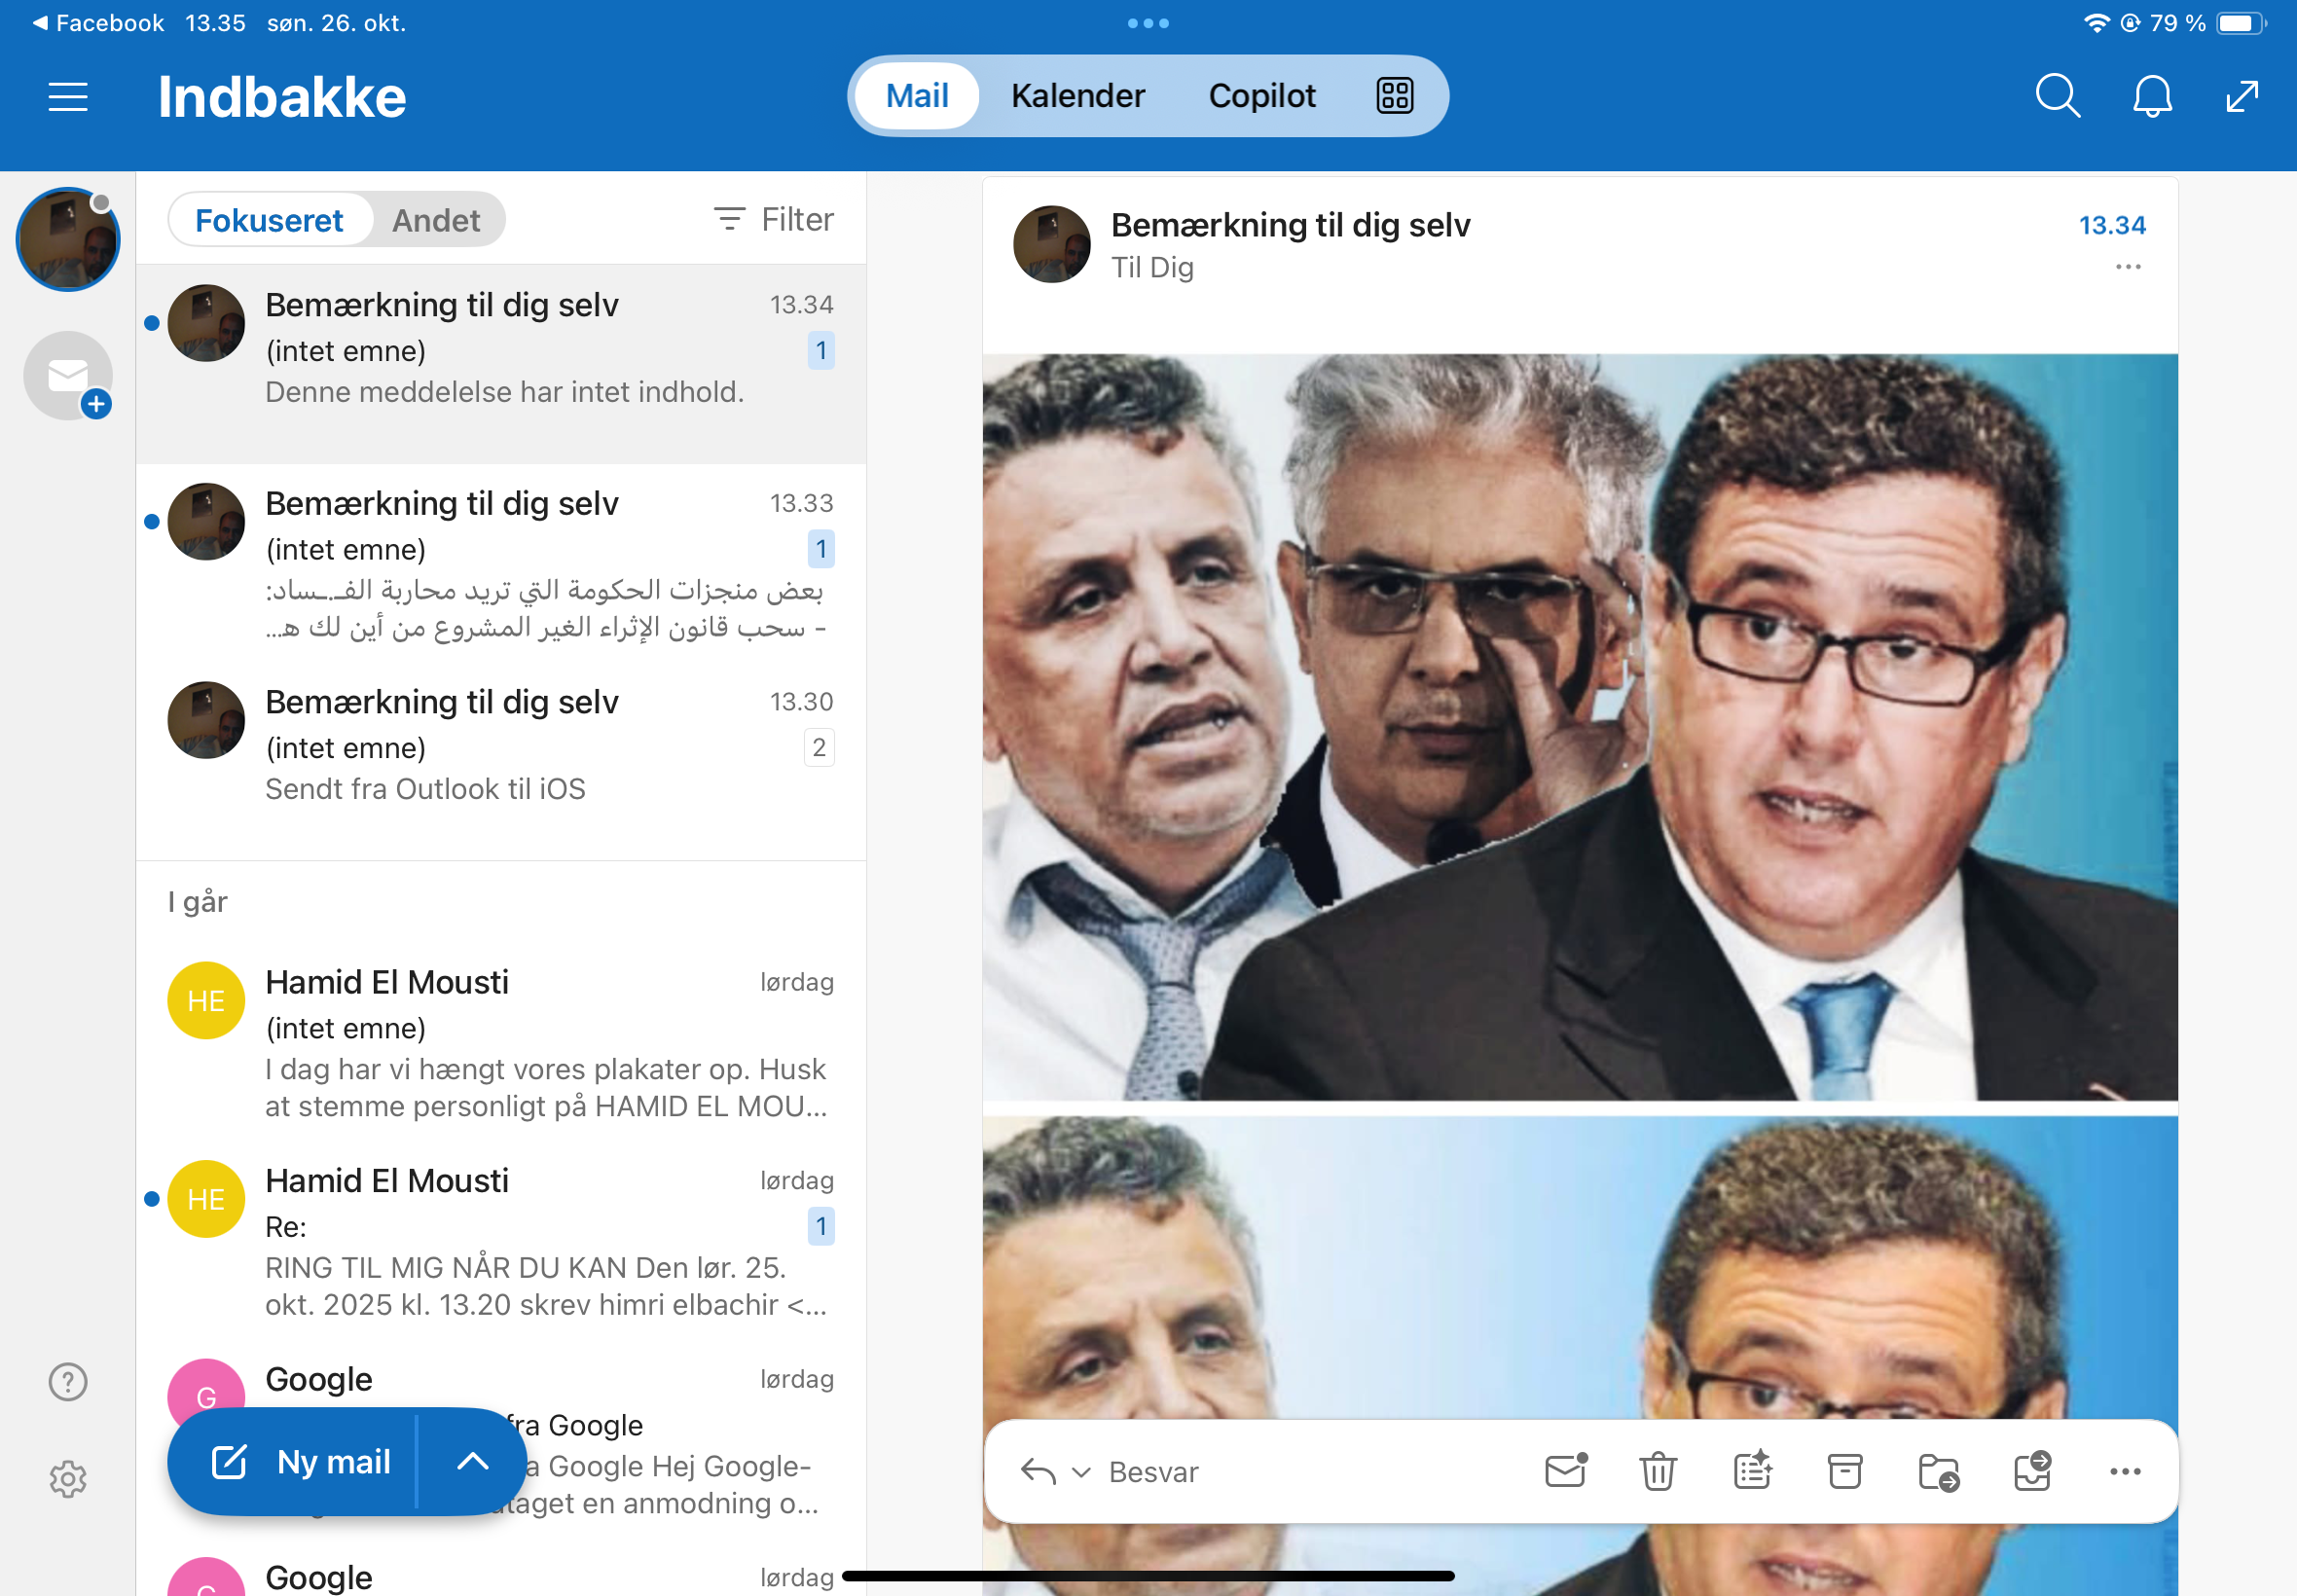Image resolution: width=2297 pixels, height=1596 pixels.
Task: Compose with the Ny mail button
Action: 300,1461
